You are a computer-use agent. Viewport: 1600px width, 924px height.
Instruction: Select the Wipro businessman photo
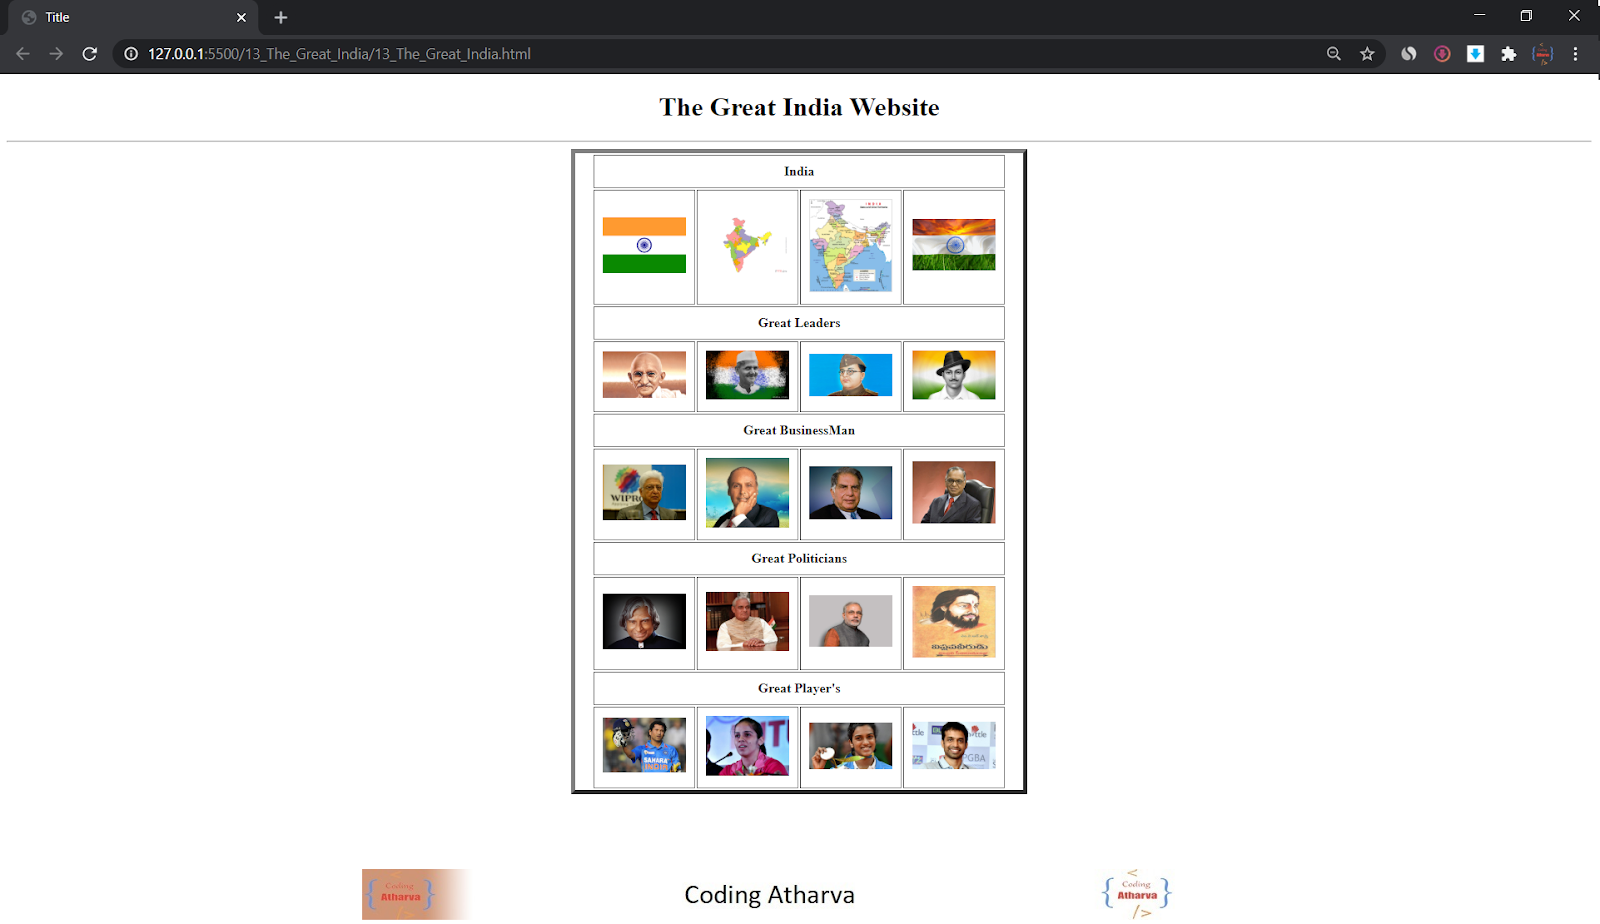pyautogui.click(x=644, y=492)
